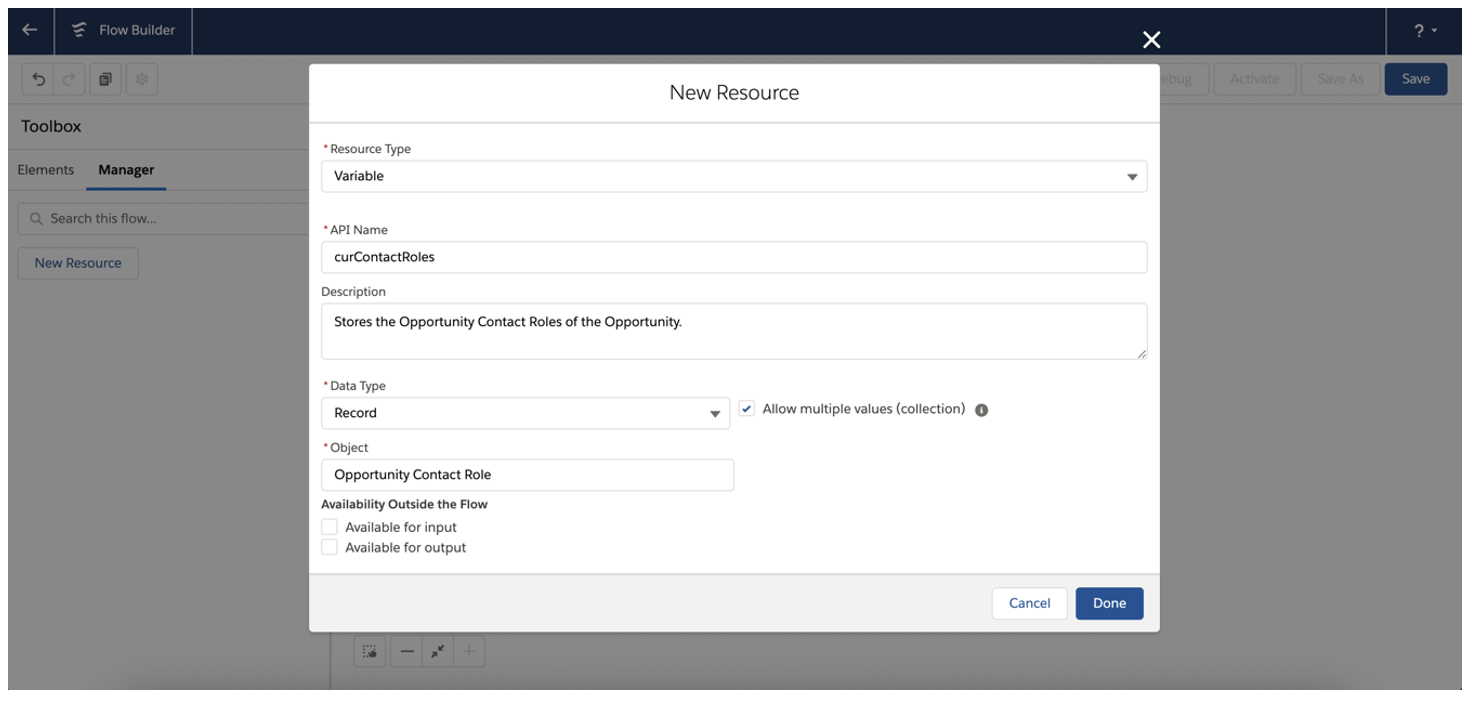
Task: Click the Object input field
Action: [527, 475]
